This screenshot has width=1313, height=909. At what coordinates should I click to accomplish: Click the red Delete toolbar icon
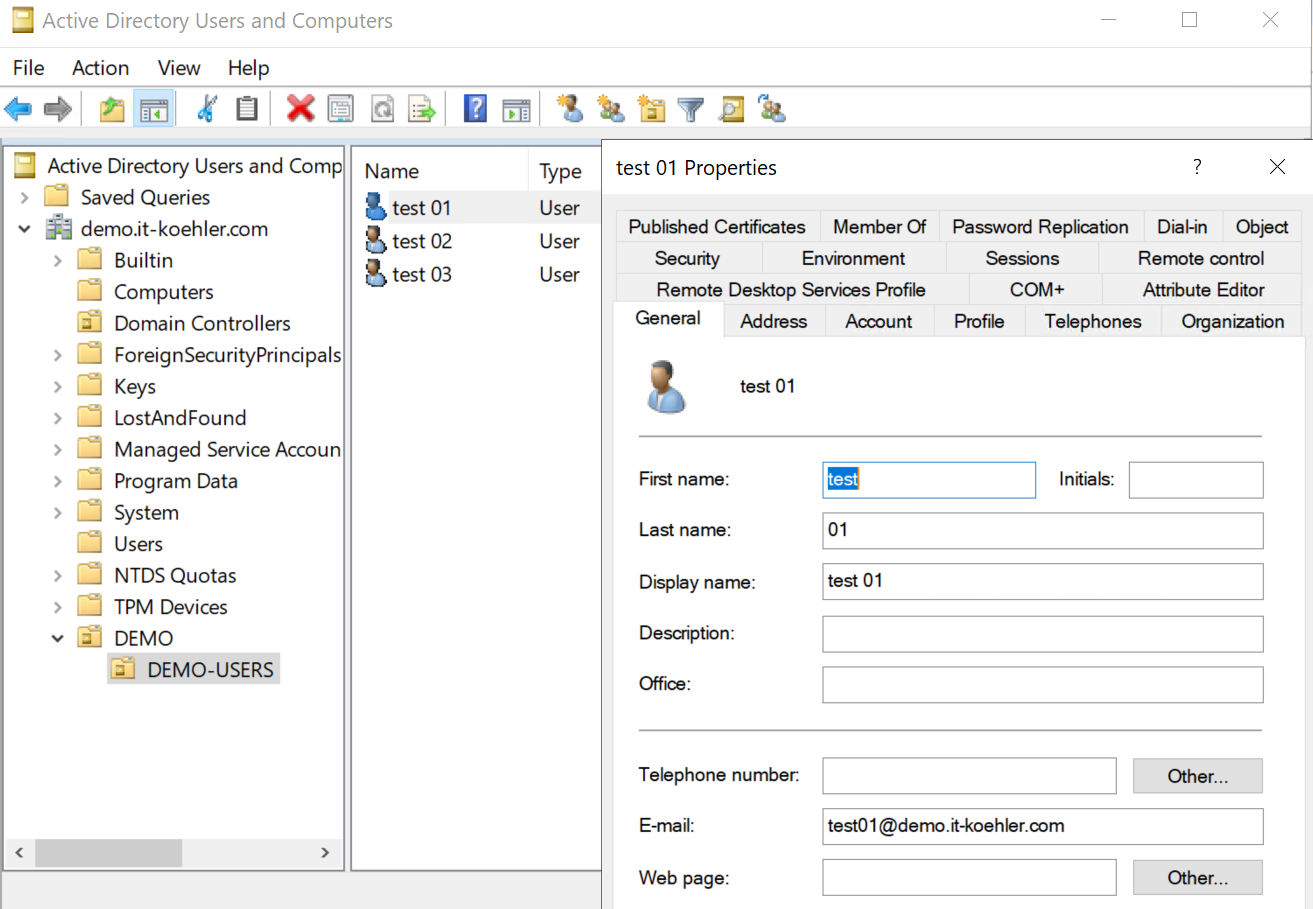pos(300,108)
